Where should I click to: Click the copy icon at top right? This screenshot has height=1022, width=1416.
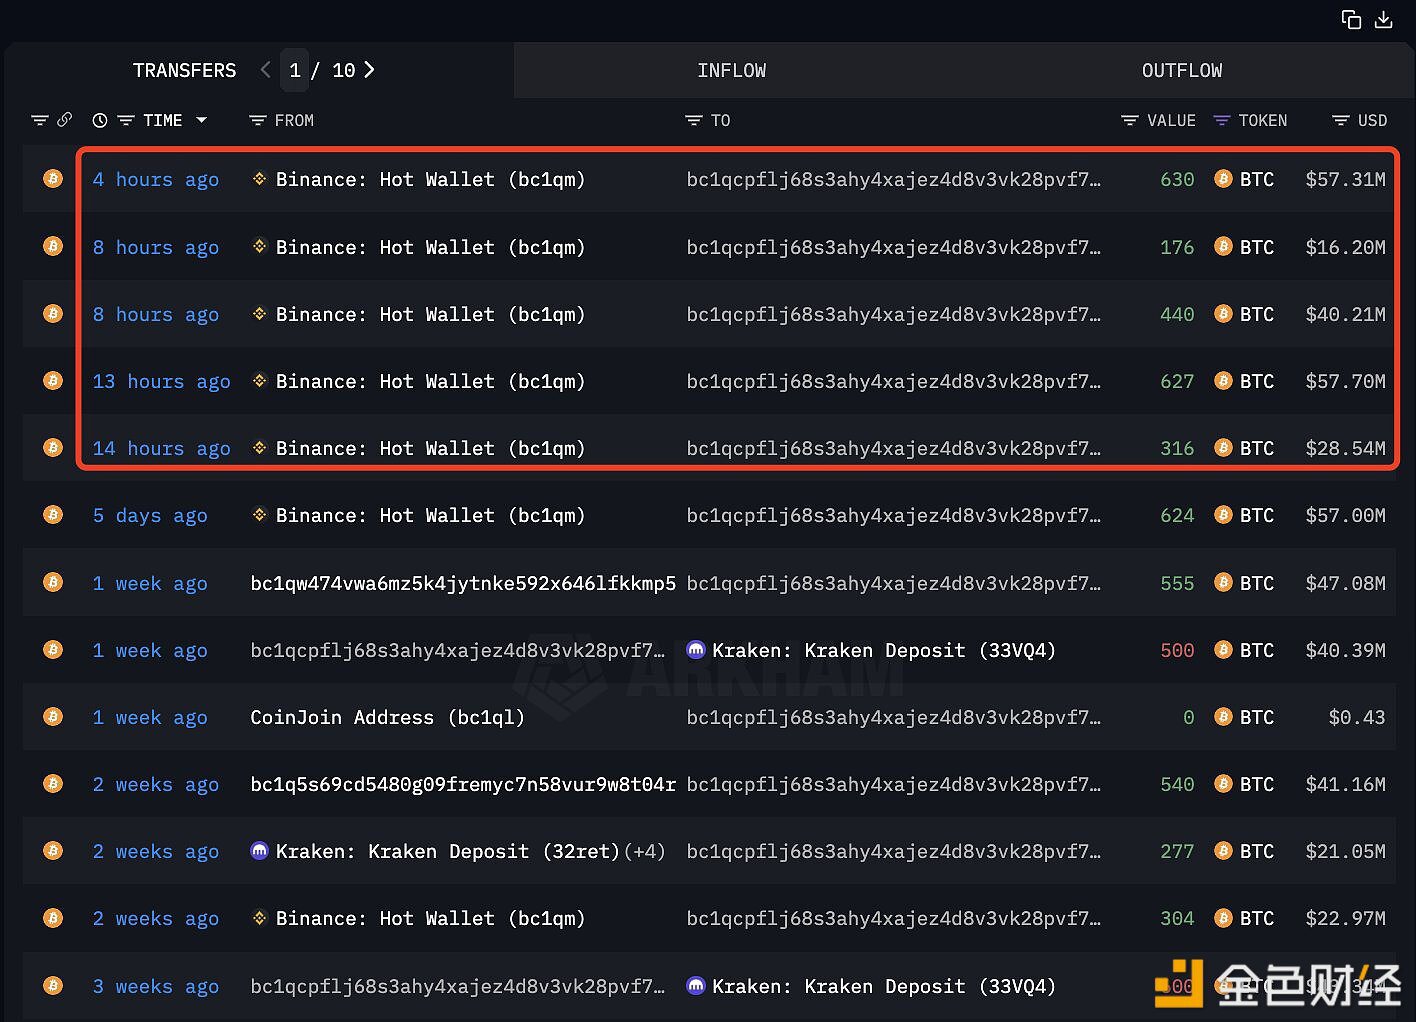click(x=1351, y=19)
